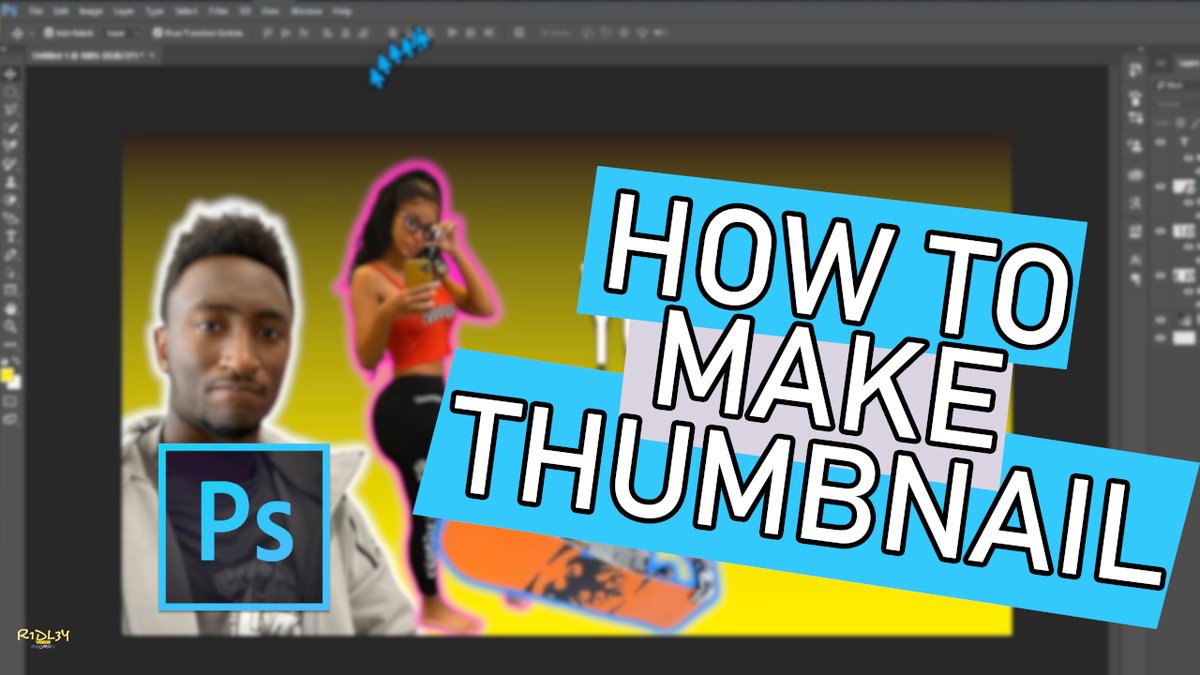Select the Type tool

pos(11,235)
